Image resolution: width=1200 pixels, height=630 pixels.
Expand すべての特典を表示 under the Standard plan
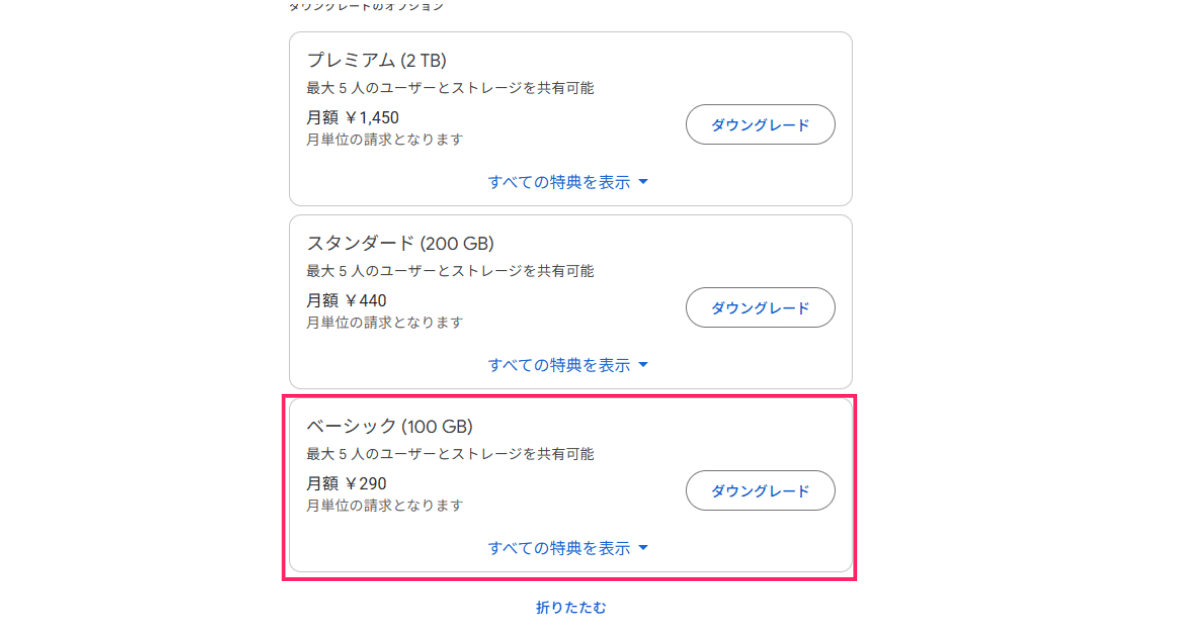(559, 365)
